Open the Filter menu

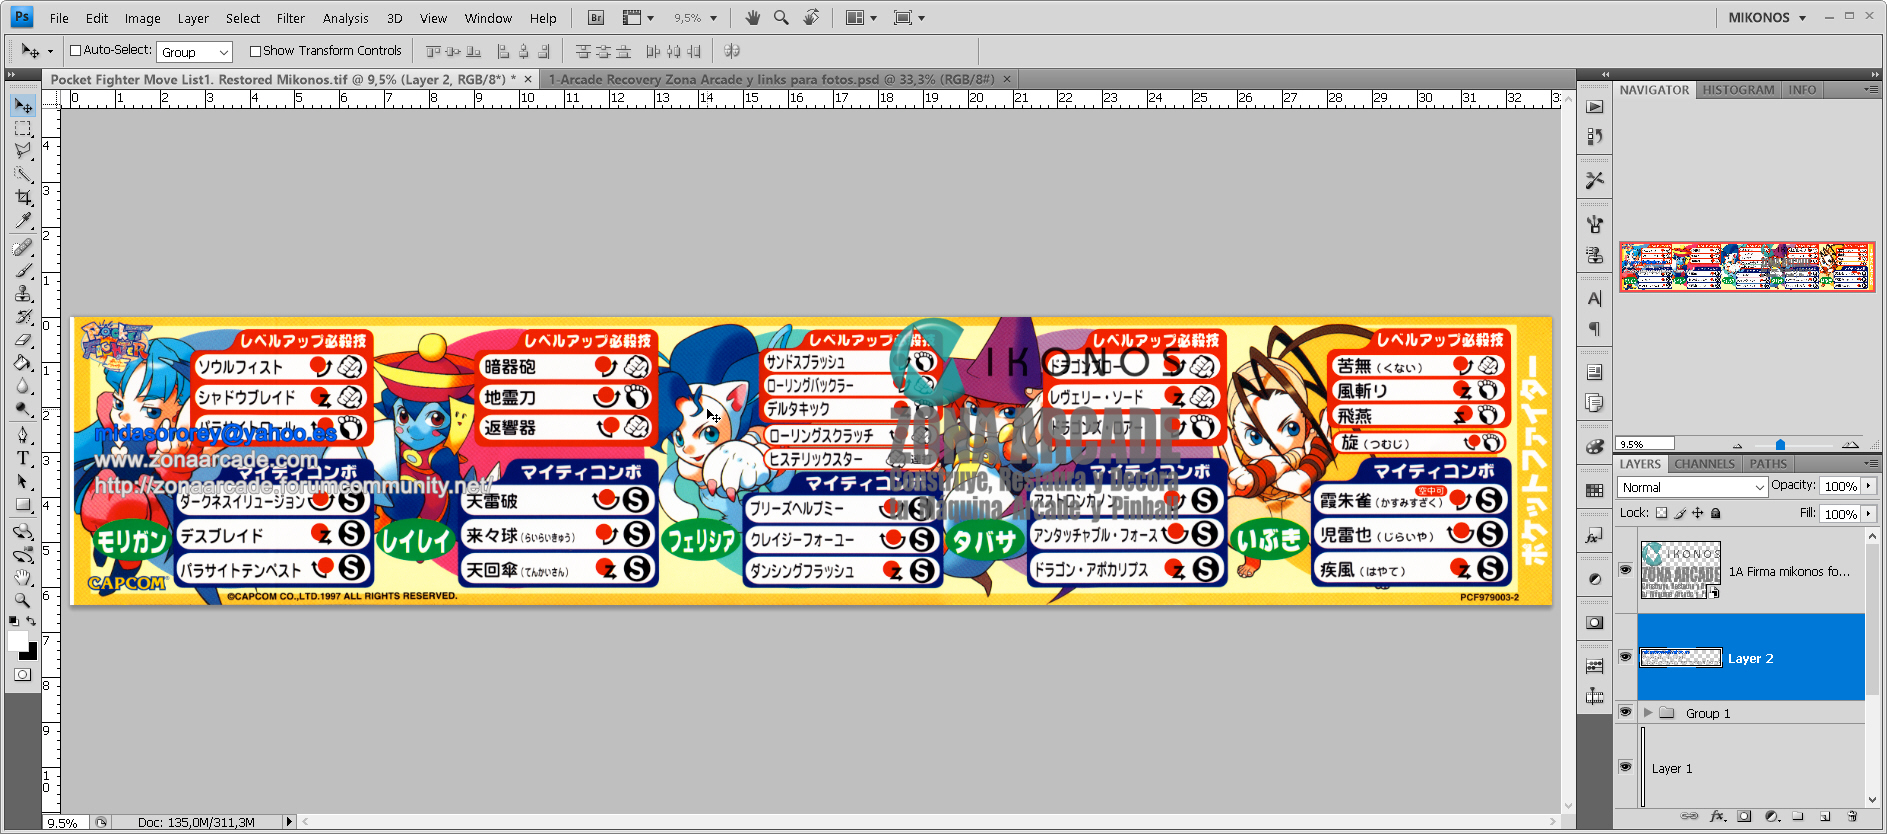coord(291,18)
